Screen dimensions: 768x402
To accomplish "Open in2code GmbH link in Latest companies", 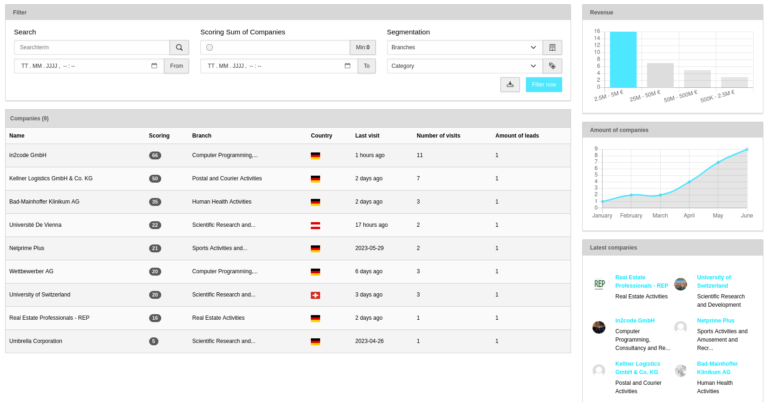I will pos(635,321).
